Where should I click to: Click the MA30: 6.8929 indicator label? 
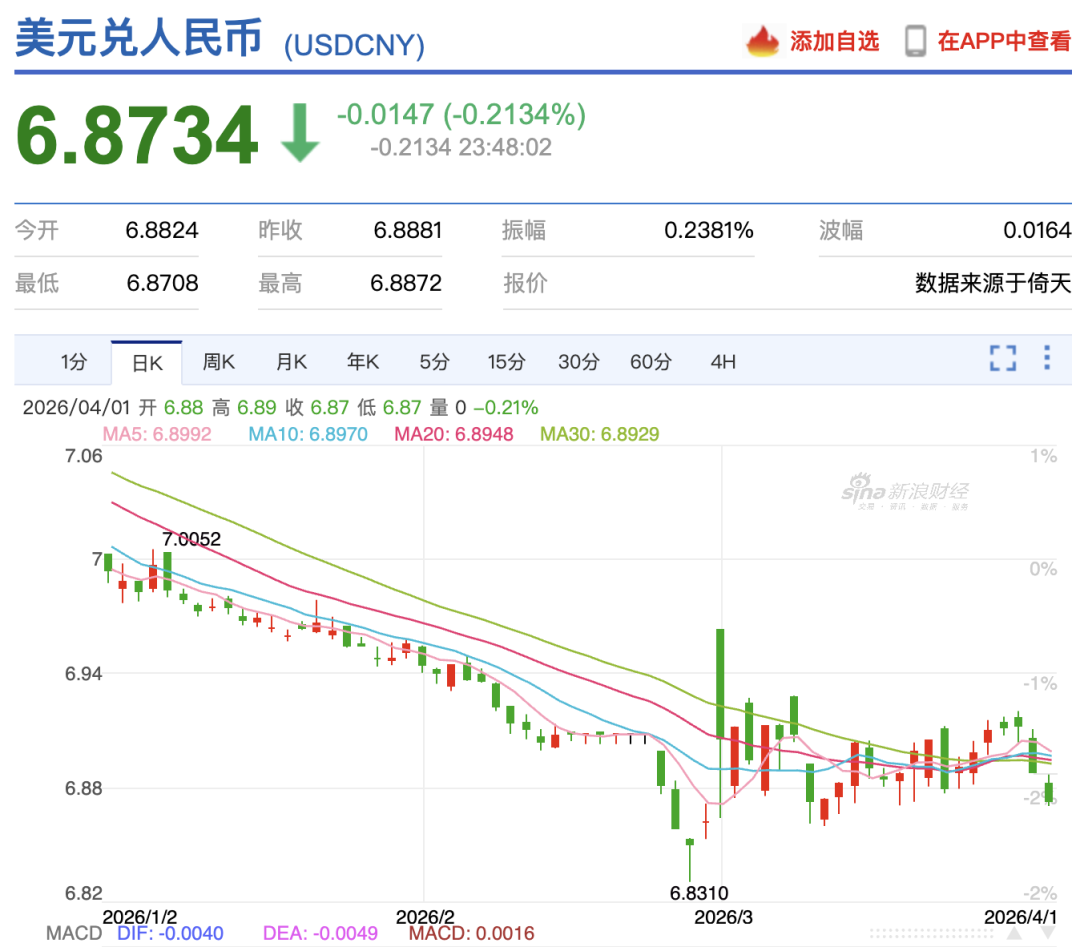[x=599, y=434]
